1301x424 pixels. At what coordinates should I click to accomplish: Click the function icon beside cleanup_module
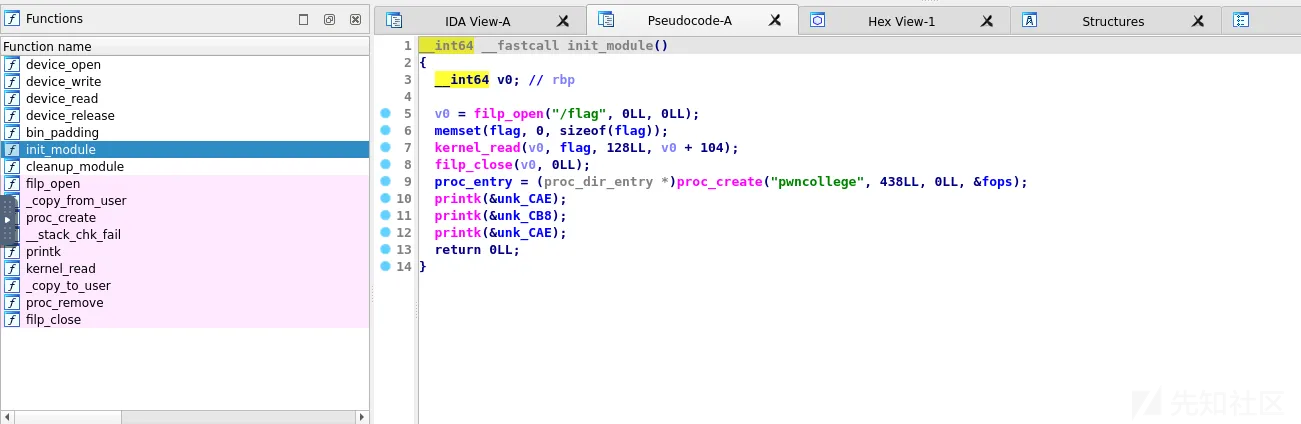[x=12, y=166]
